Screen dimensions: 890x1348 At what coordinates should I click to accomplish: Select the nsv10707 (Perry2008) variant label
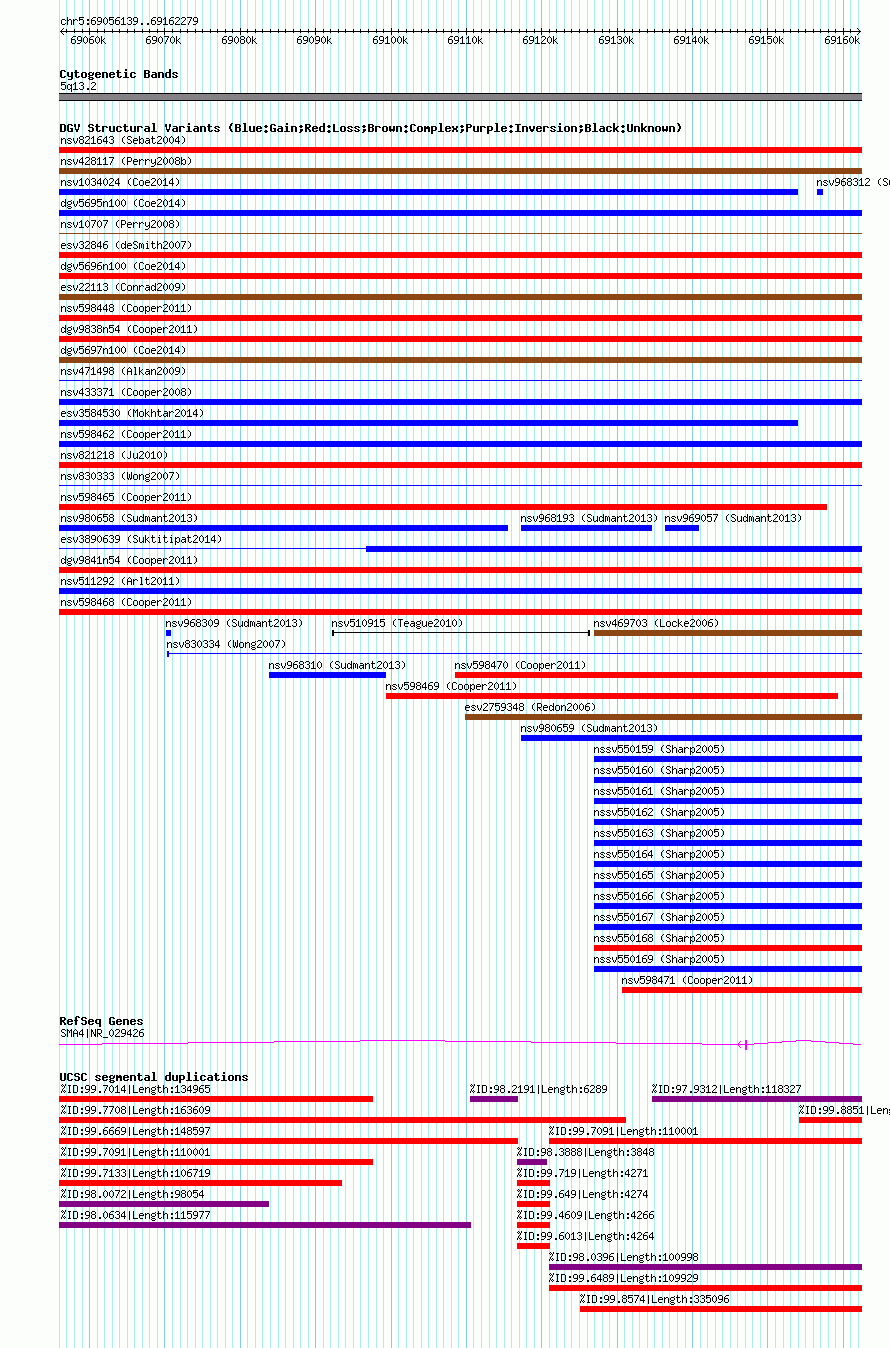click(120, 224)
